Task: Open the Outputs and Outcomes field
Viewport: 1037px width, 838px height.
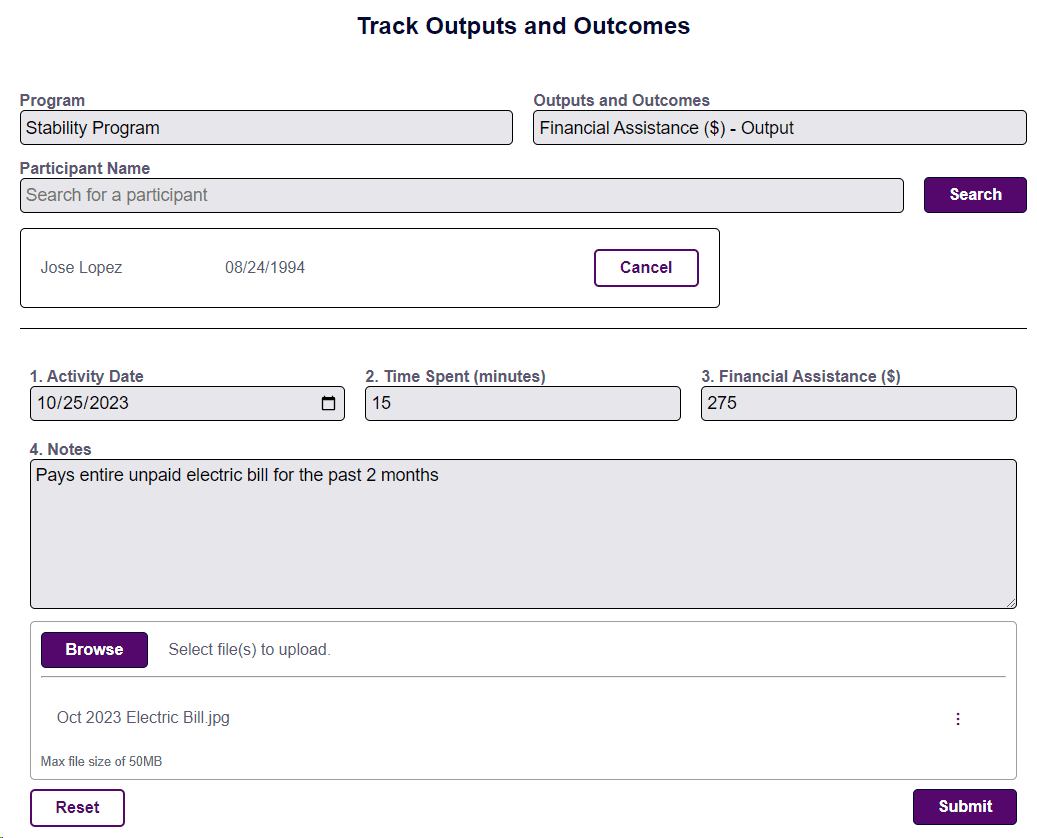Action: click(x=779, y=128)
